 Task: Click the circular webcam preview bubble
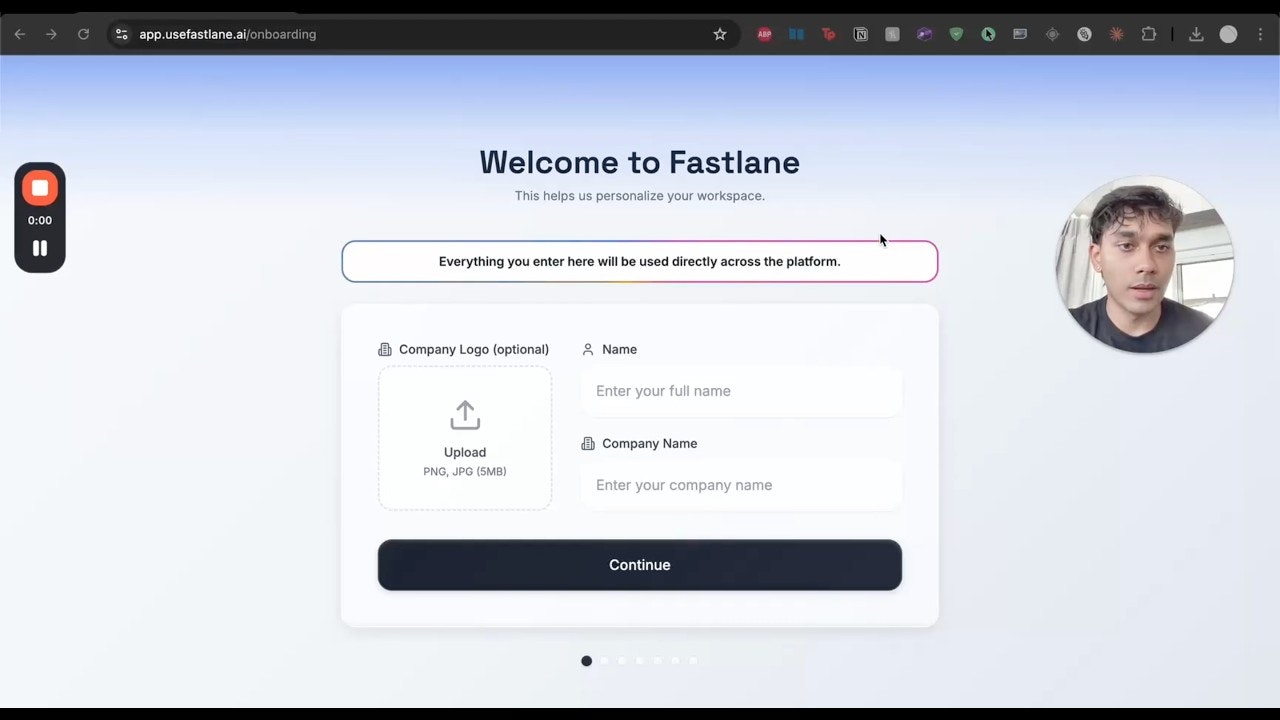[x=1144, y=264]
